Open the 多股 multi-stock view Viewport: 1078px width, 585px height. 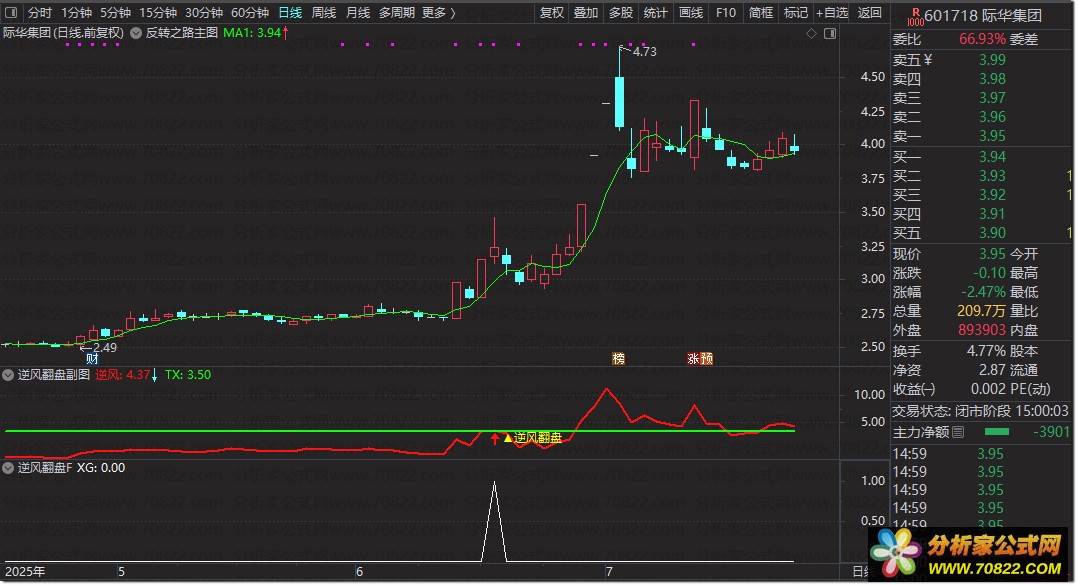click(x=621, y=12)
